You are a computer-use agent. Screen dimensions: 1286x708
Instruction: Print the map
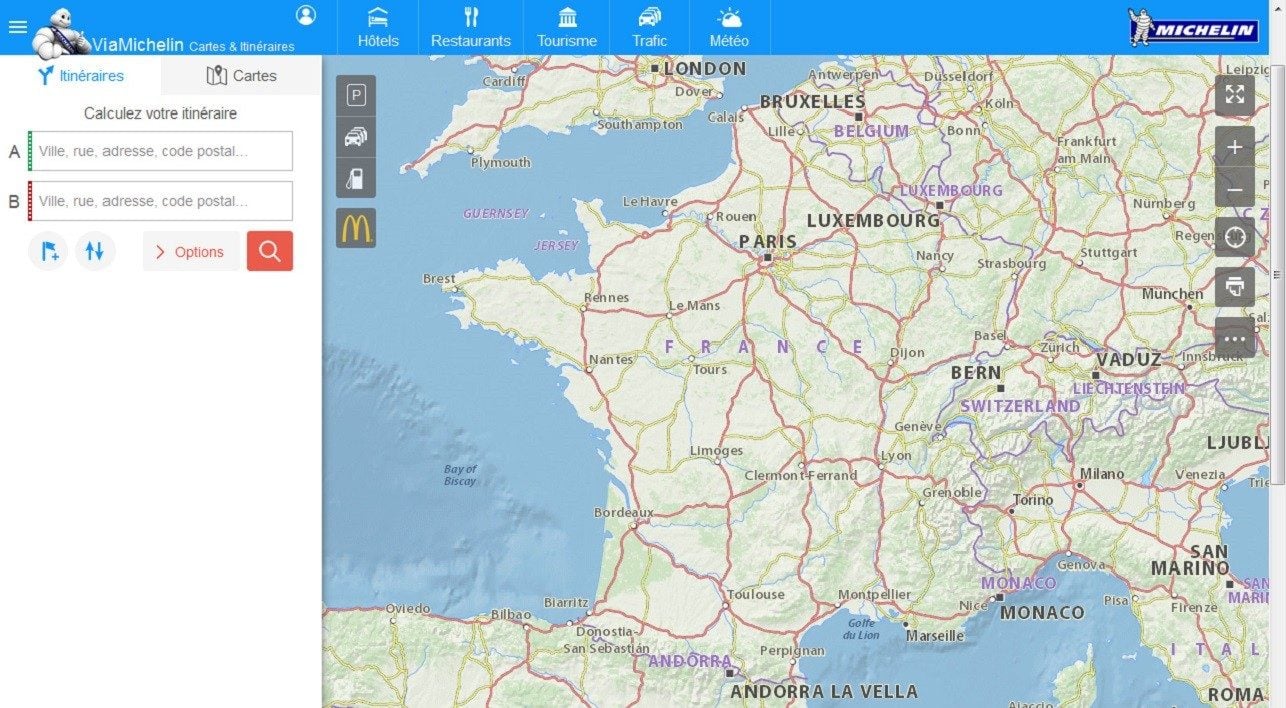coord(1235,287)
